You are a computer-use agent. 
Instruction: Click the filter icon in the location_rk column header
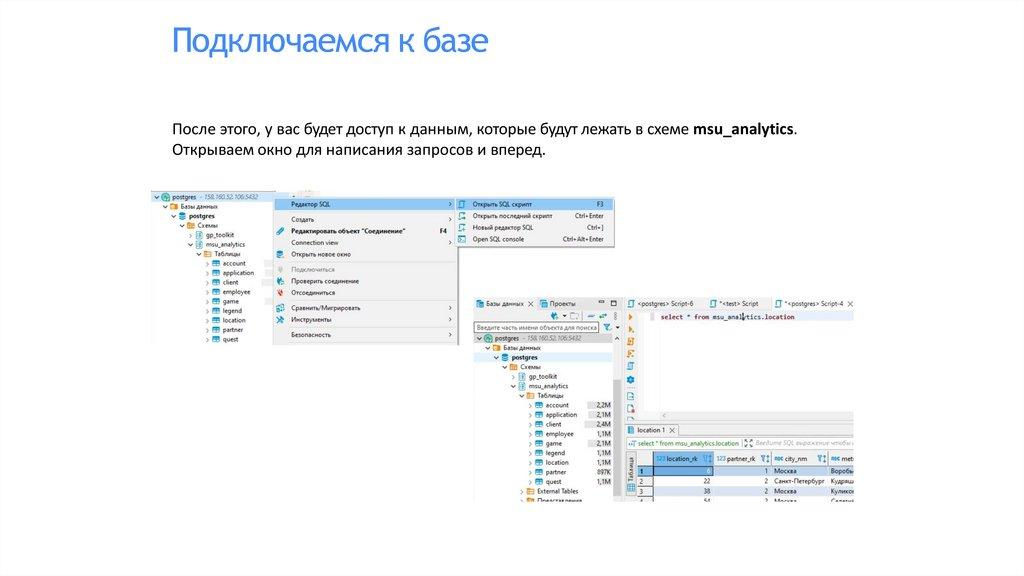pyautogui.click(x=707, y=459)
